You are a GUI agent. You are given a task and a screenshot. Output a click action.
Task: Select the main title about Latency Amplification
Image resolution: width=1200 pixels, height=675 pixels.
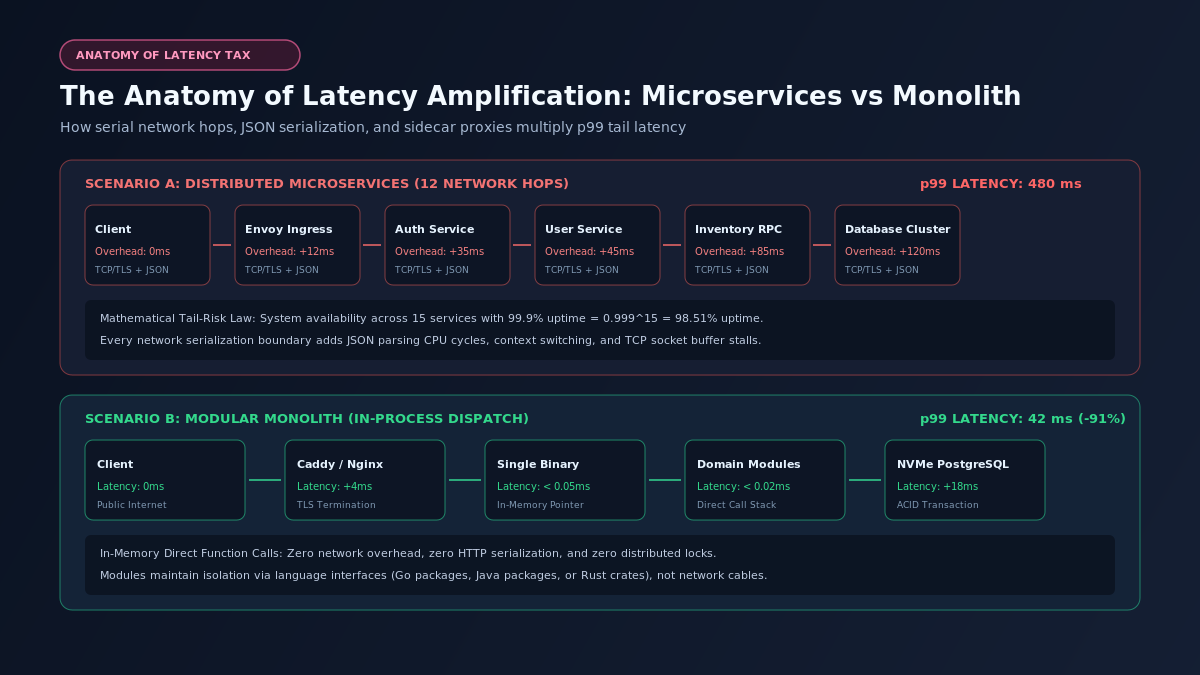click(541, 96)
